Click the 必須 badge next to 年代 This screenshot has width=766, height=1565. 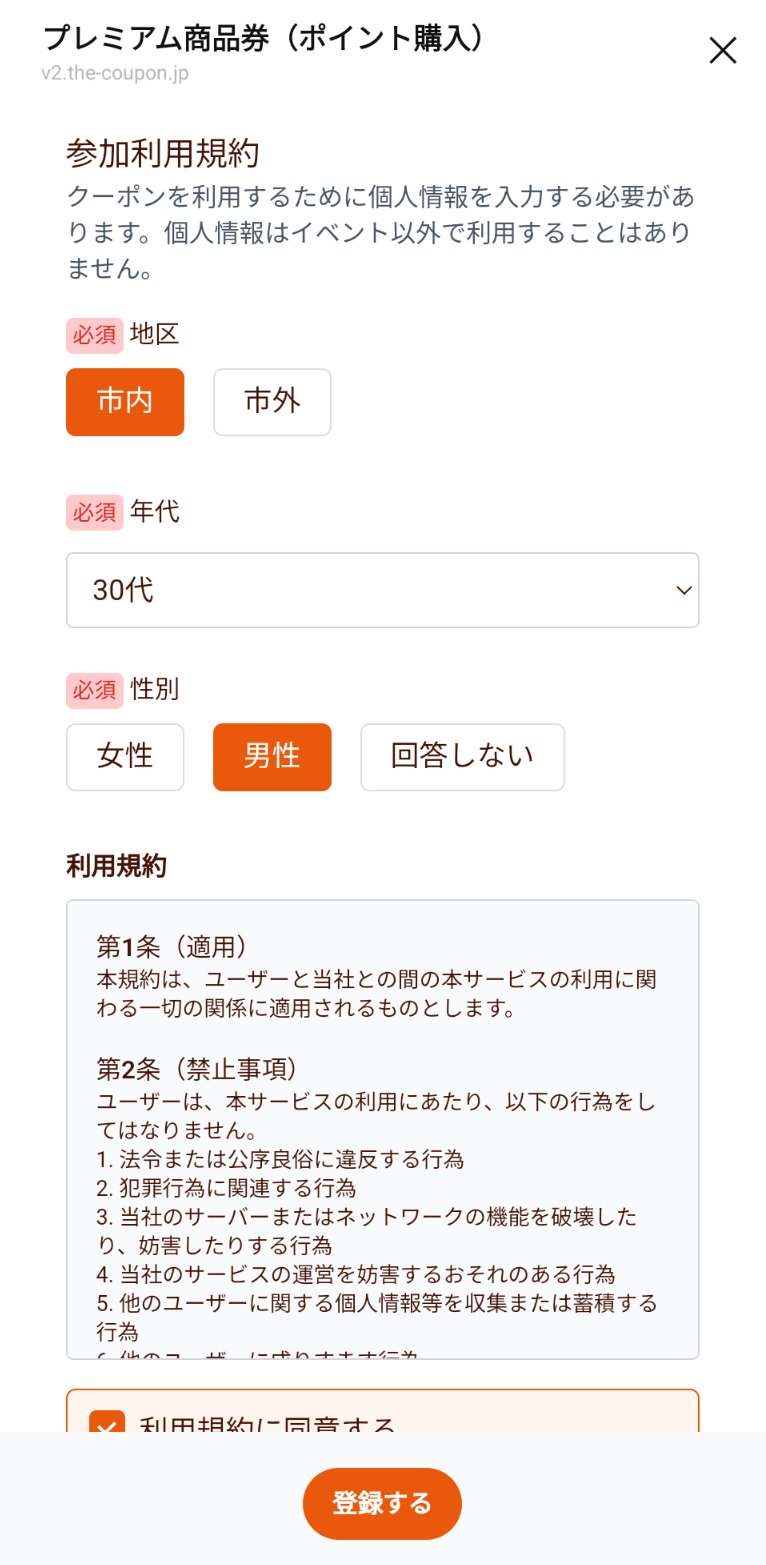pos(95,512)
